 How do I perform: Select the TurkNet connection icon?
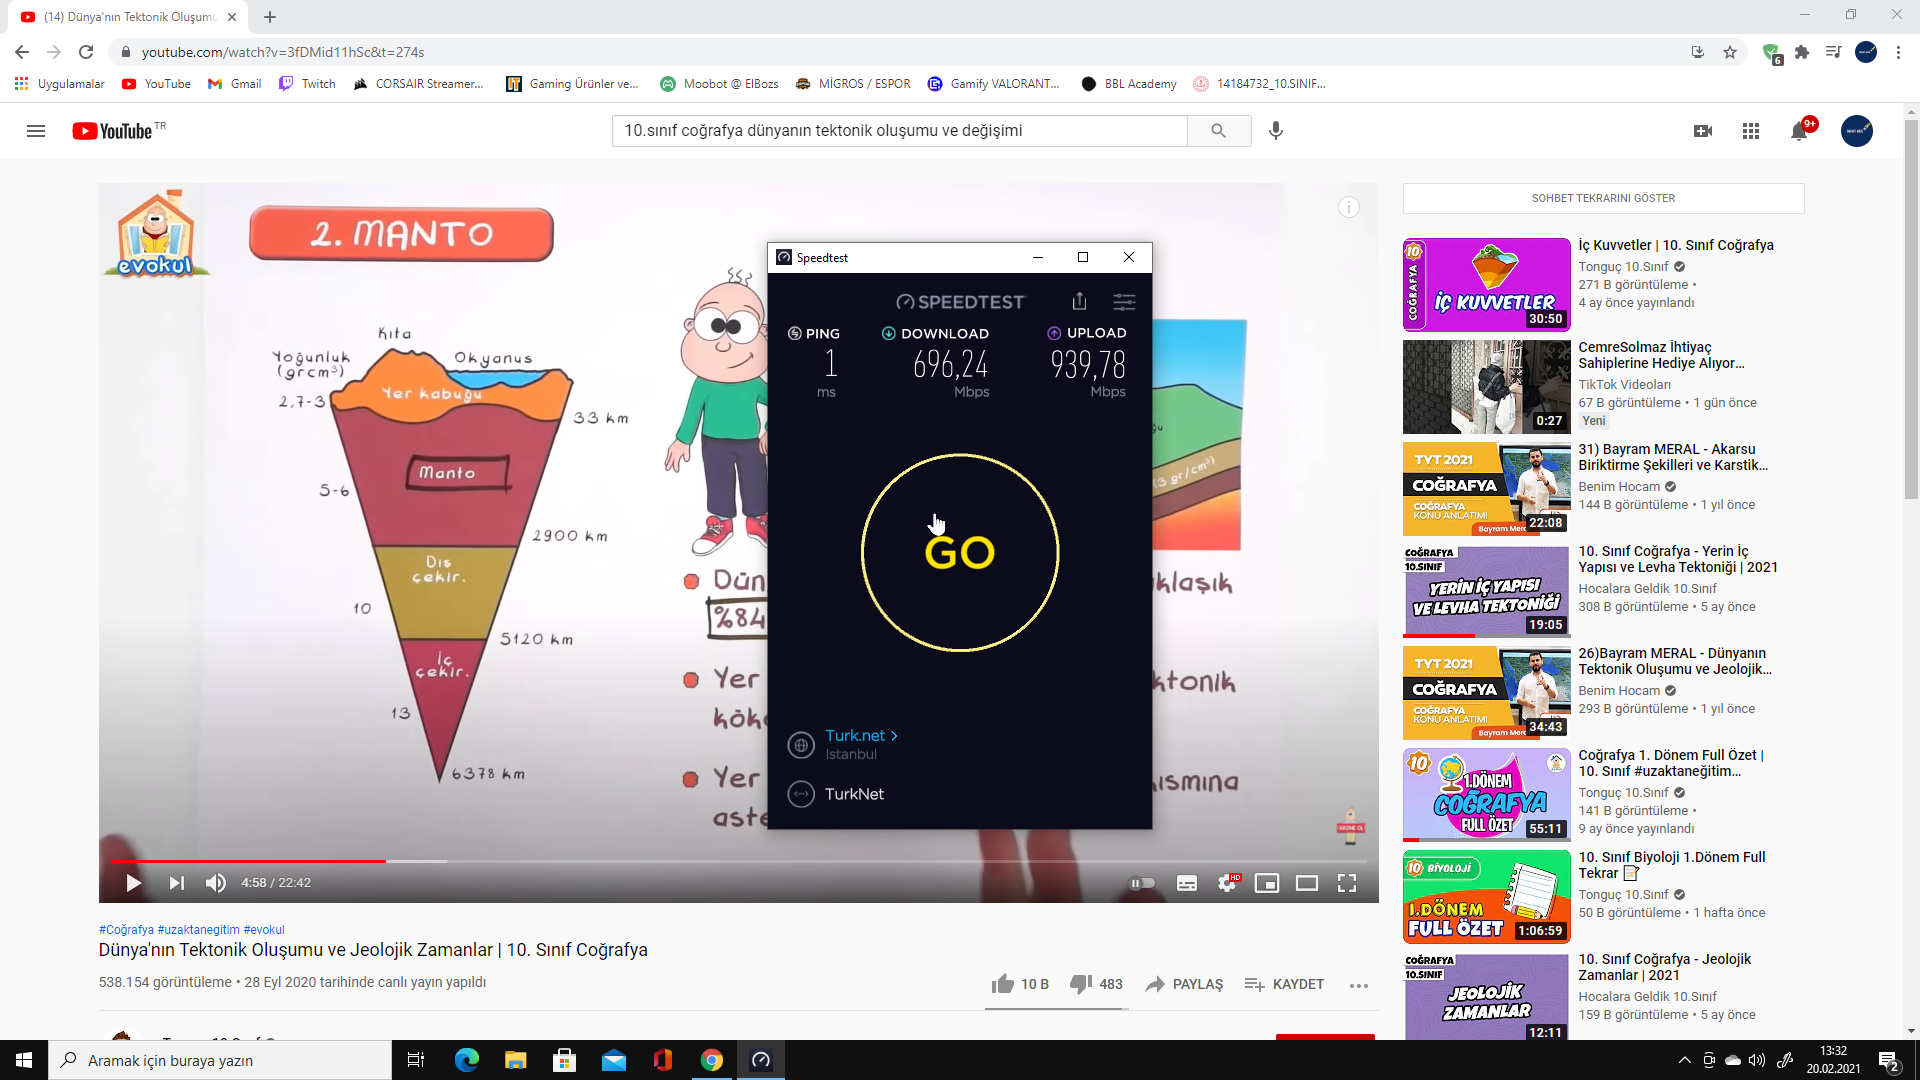pos(801,794)
